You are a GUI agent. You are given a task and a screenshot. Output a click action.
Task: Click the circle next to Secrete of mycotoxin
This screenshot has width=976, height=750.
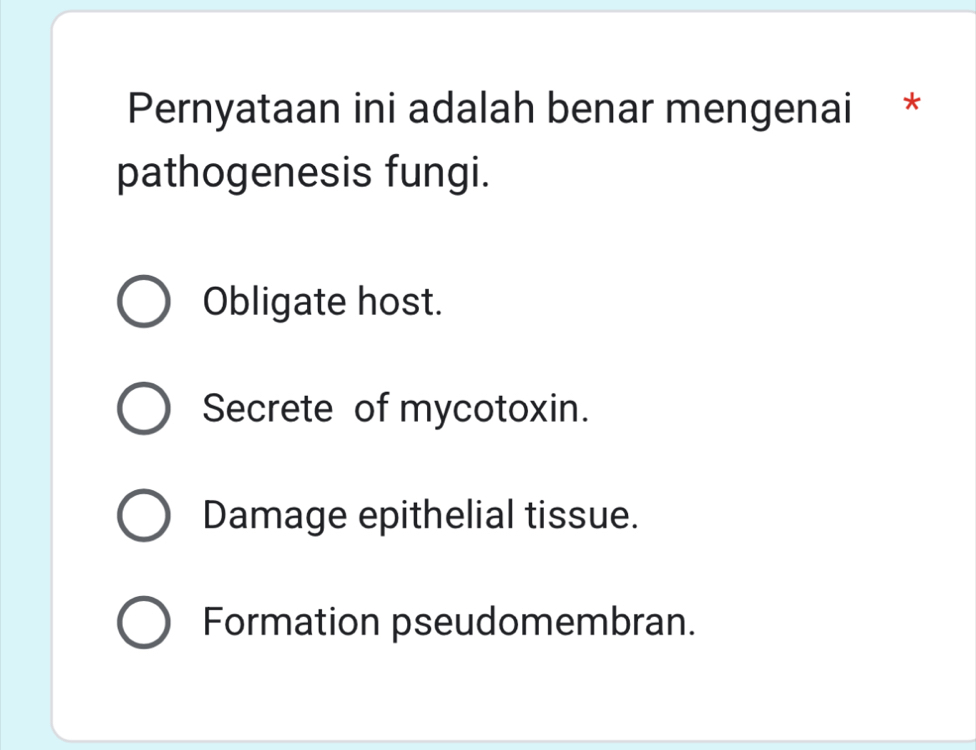pos(143,409)
